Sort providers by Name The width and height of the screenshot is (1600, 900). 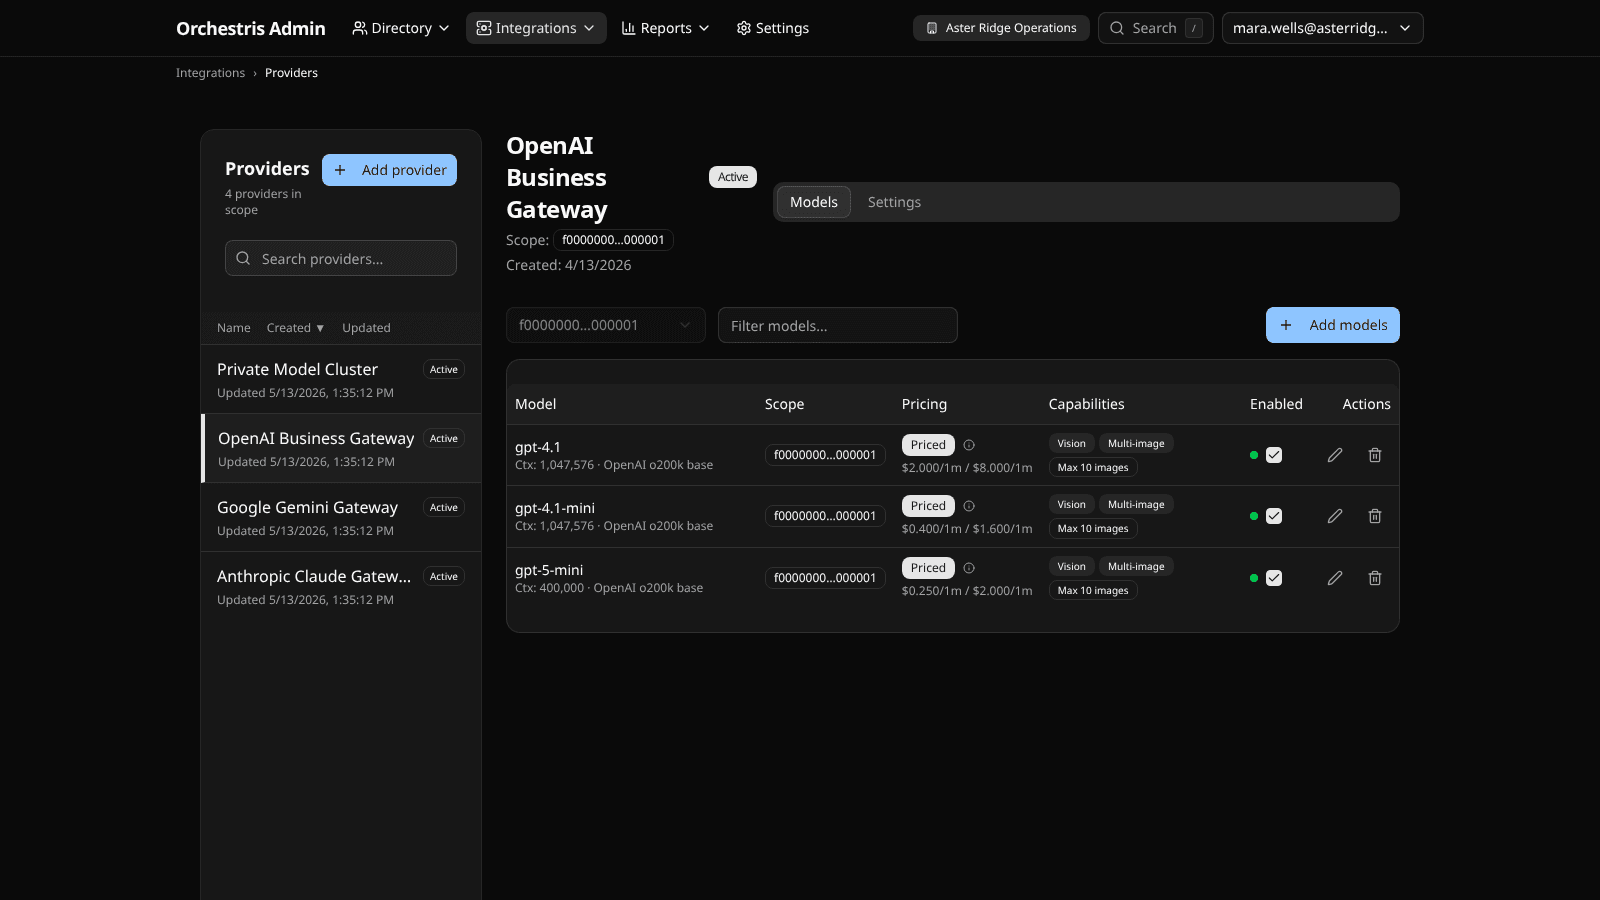pos(234,328)
